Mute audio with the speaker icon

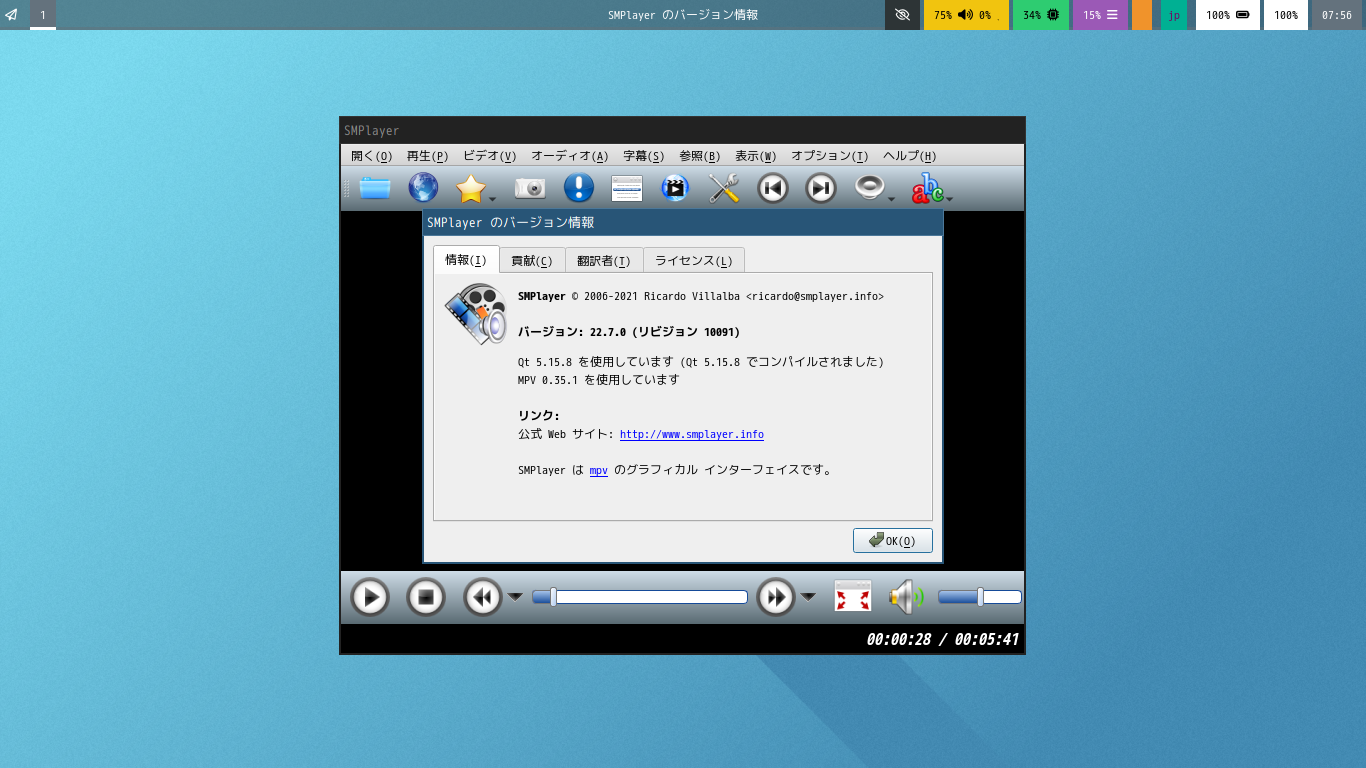[x=906, y=598]
